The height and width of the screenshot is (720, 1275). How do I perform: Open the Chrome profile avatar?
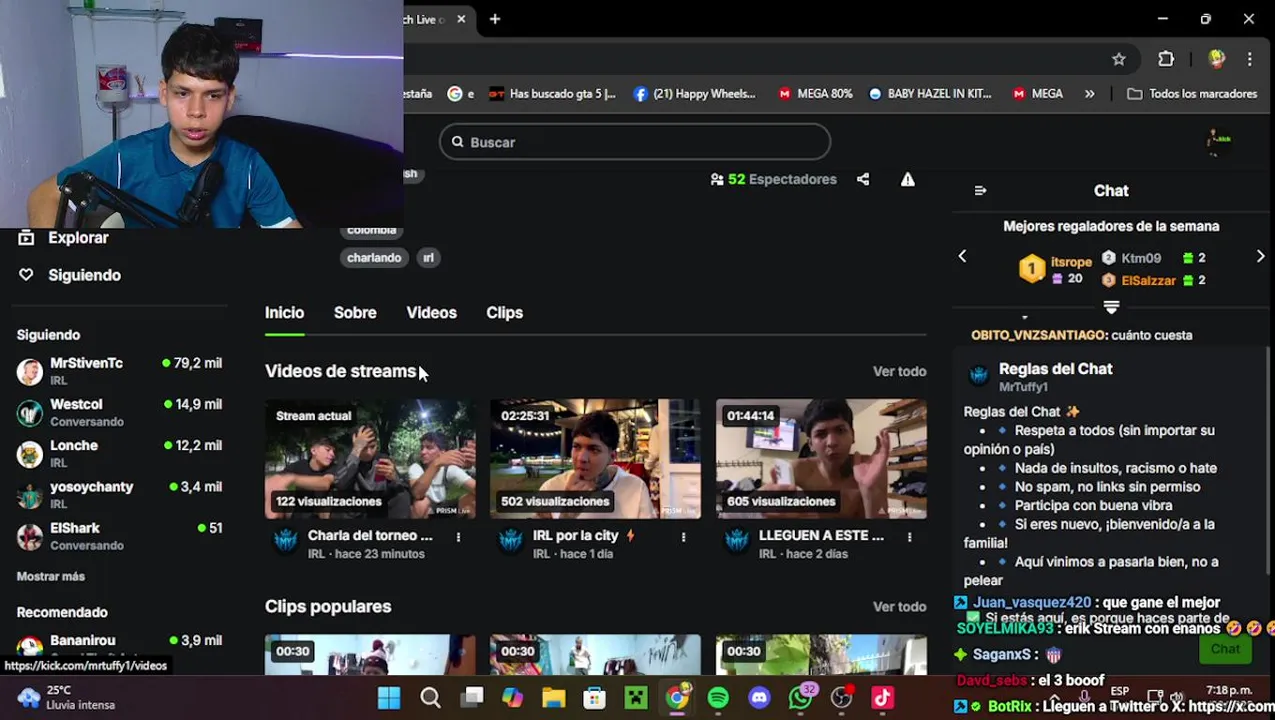point(1217,59)
